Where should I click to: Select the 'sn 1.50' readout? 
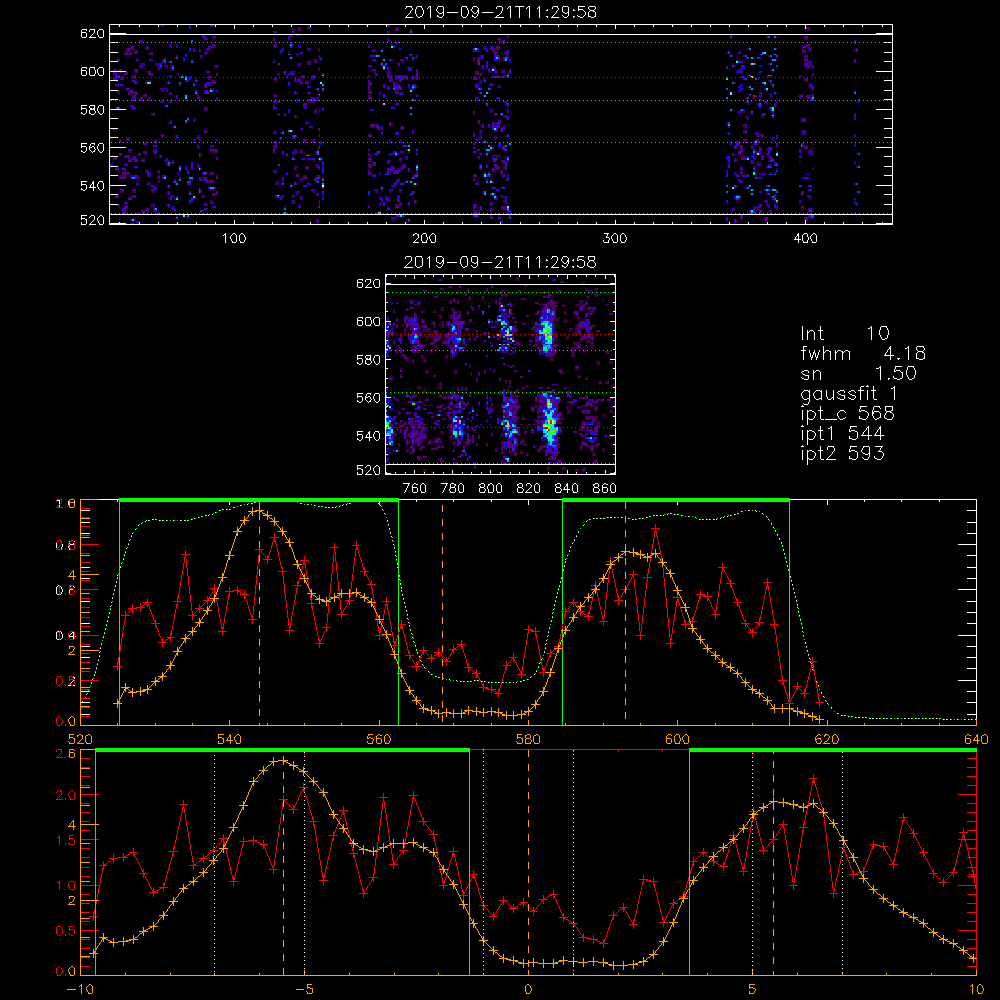tap(858, 373)
